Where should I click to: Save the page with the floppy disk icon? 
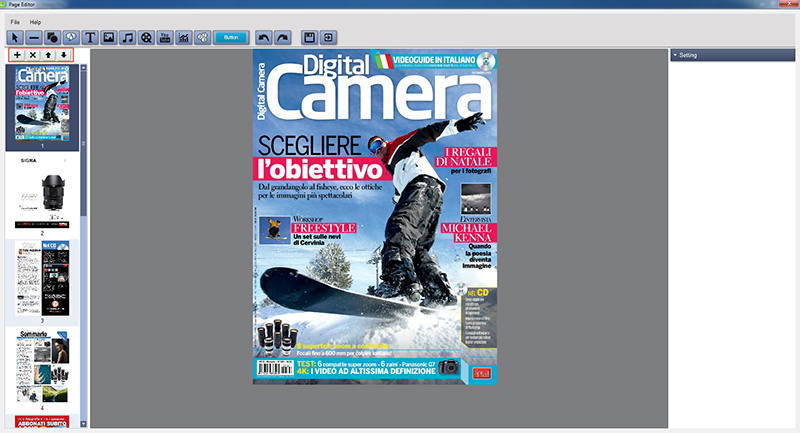pyautogui.click(x=309, y=37)
